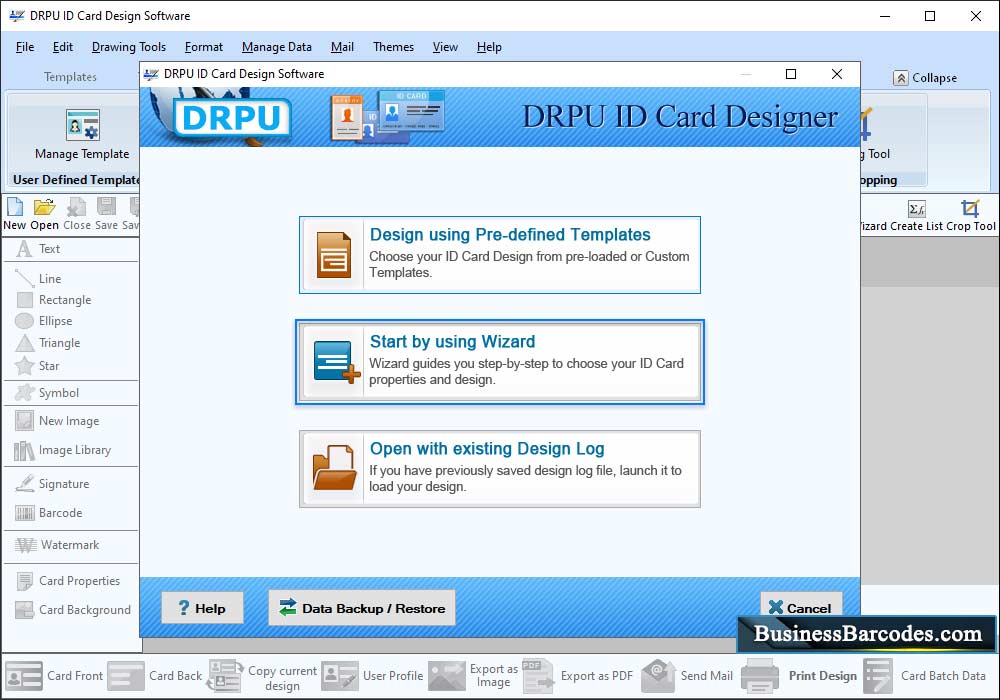Add a Signature element
This screenshot has width=1000, height=700.
click(52, 484)
